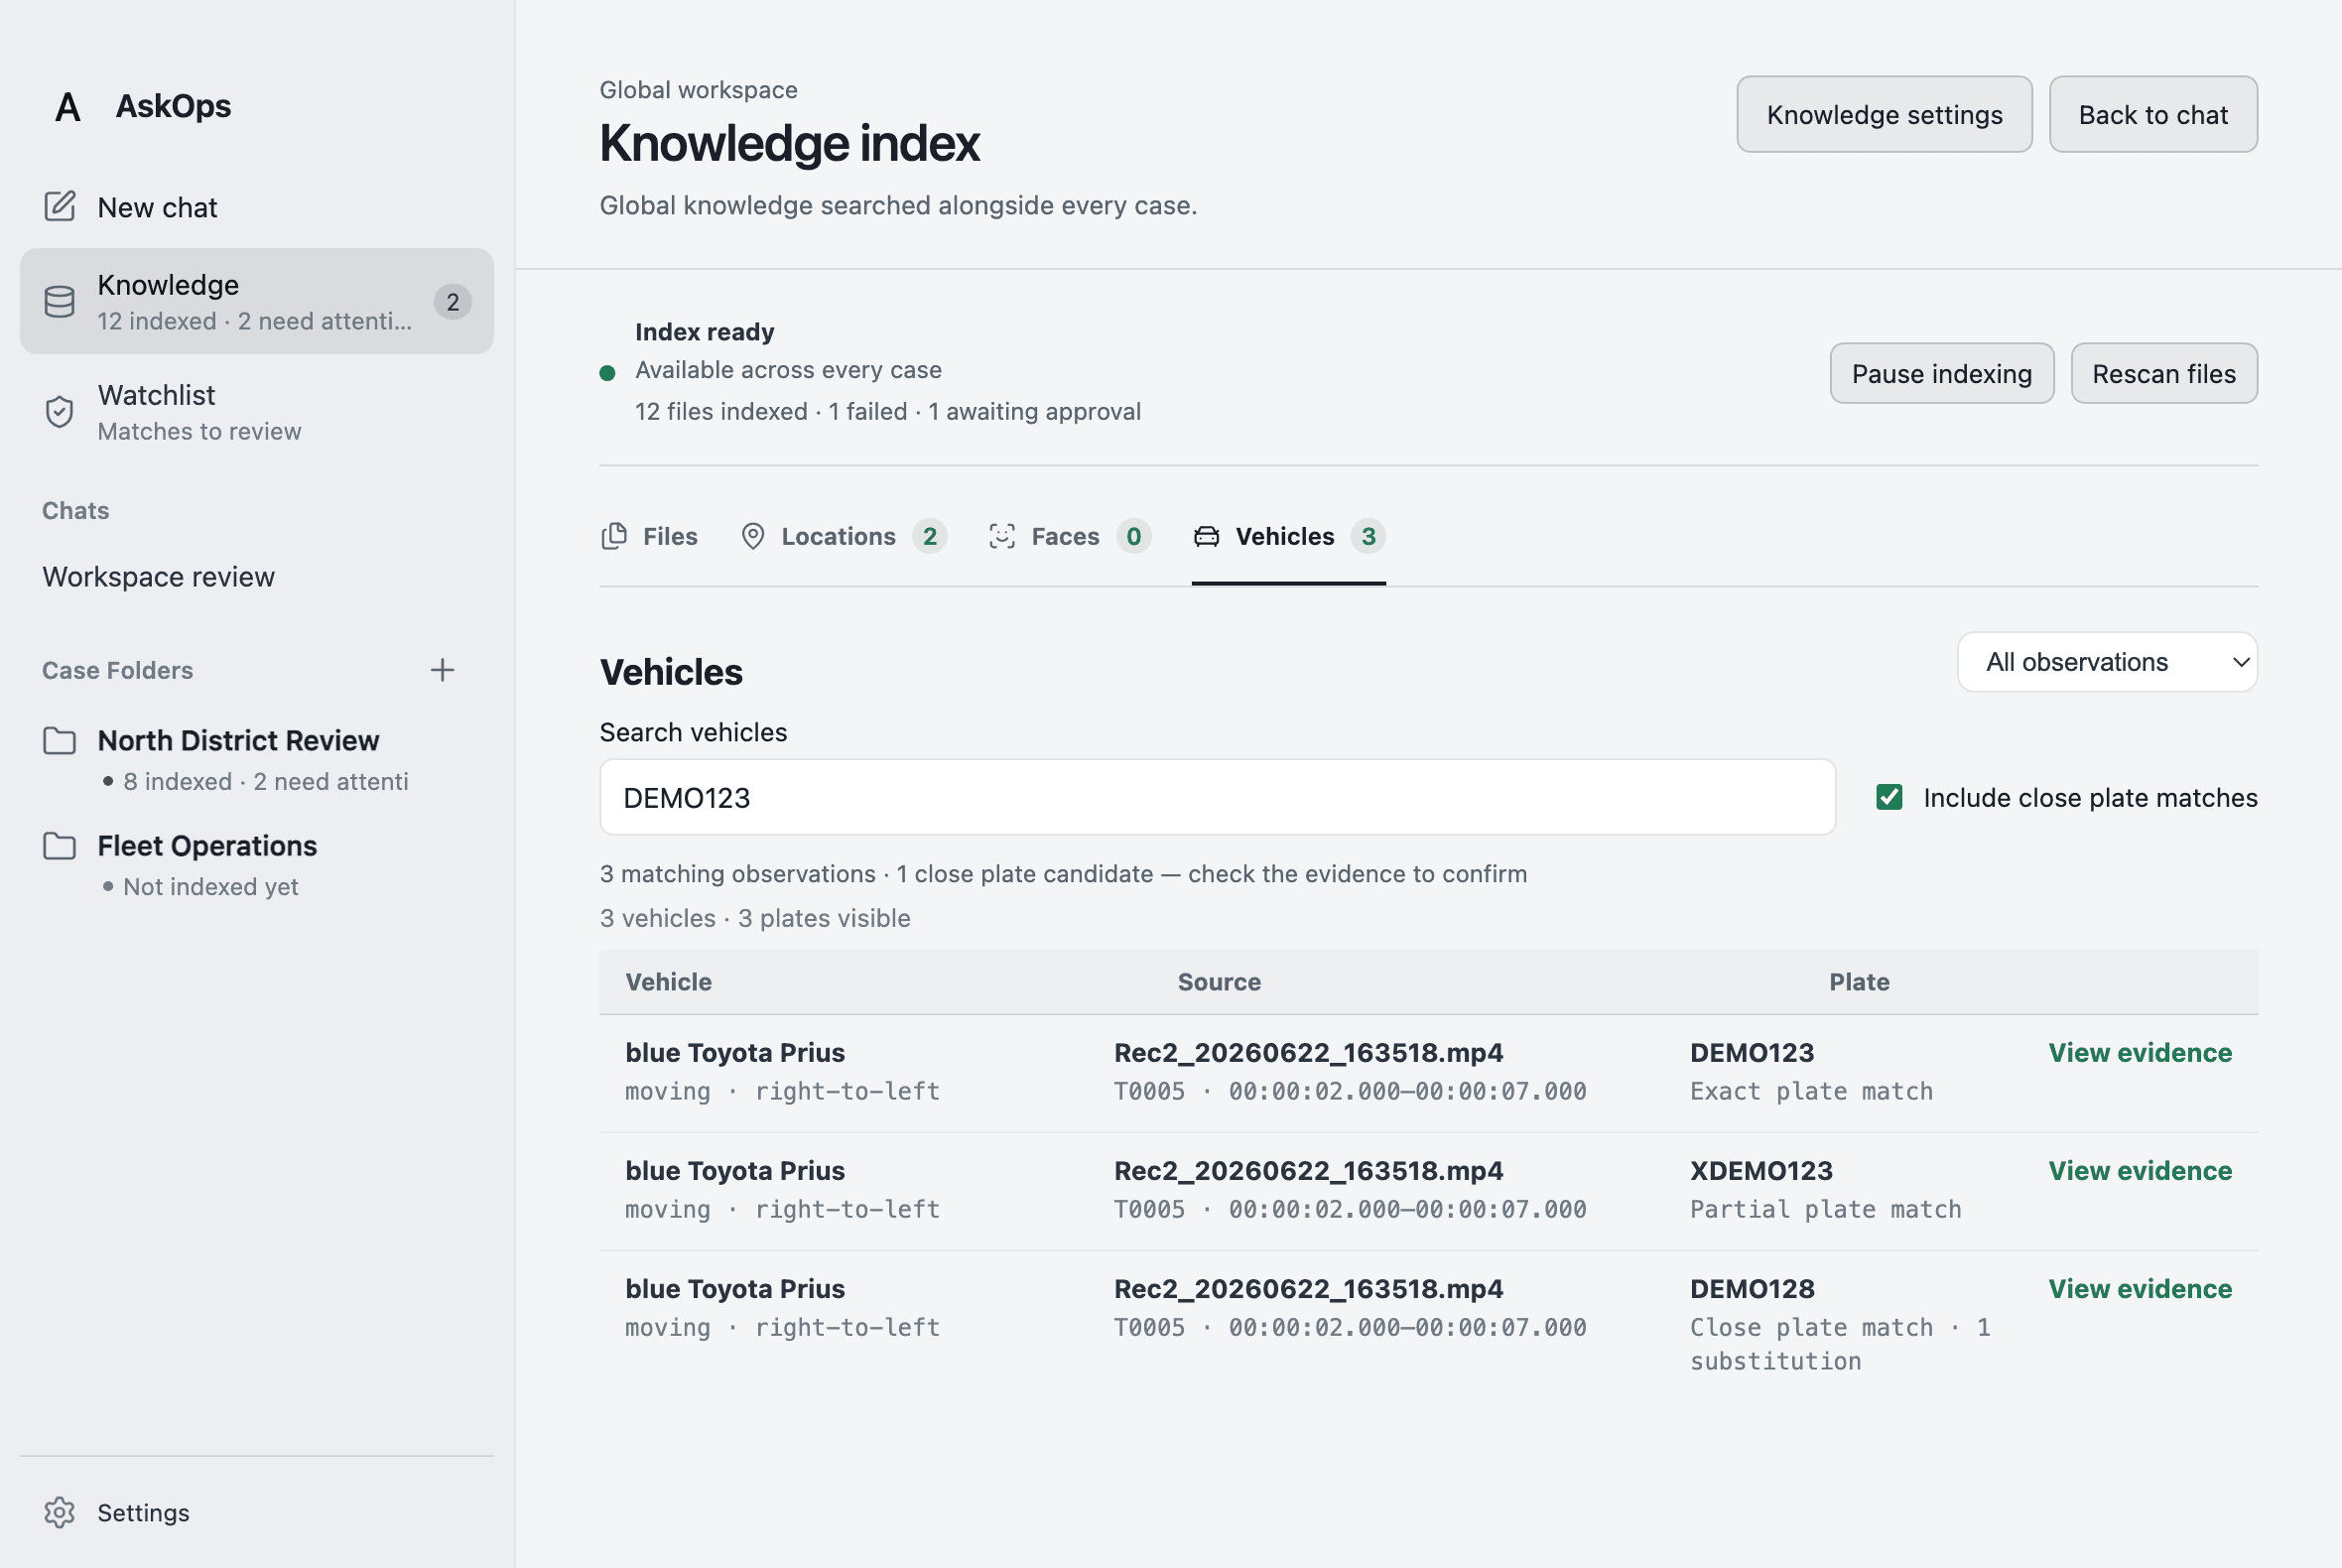Click the Files tab document icon
The width and height of the screenshot is (2342, 1568).
coord(614,536)
